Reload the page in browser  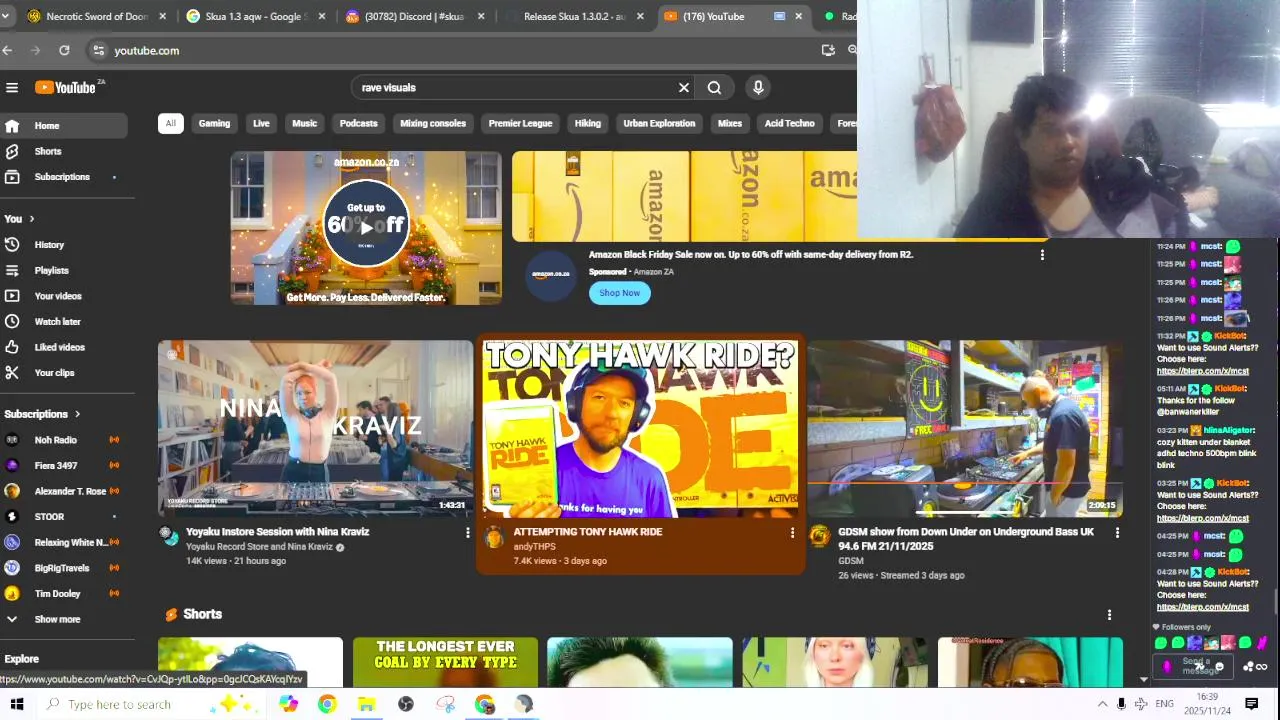click(x=64, y=50)
